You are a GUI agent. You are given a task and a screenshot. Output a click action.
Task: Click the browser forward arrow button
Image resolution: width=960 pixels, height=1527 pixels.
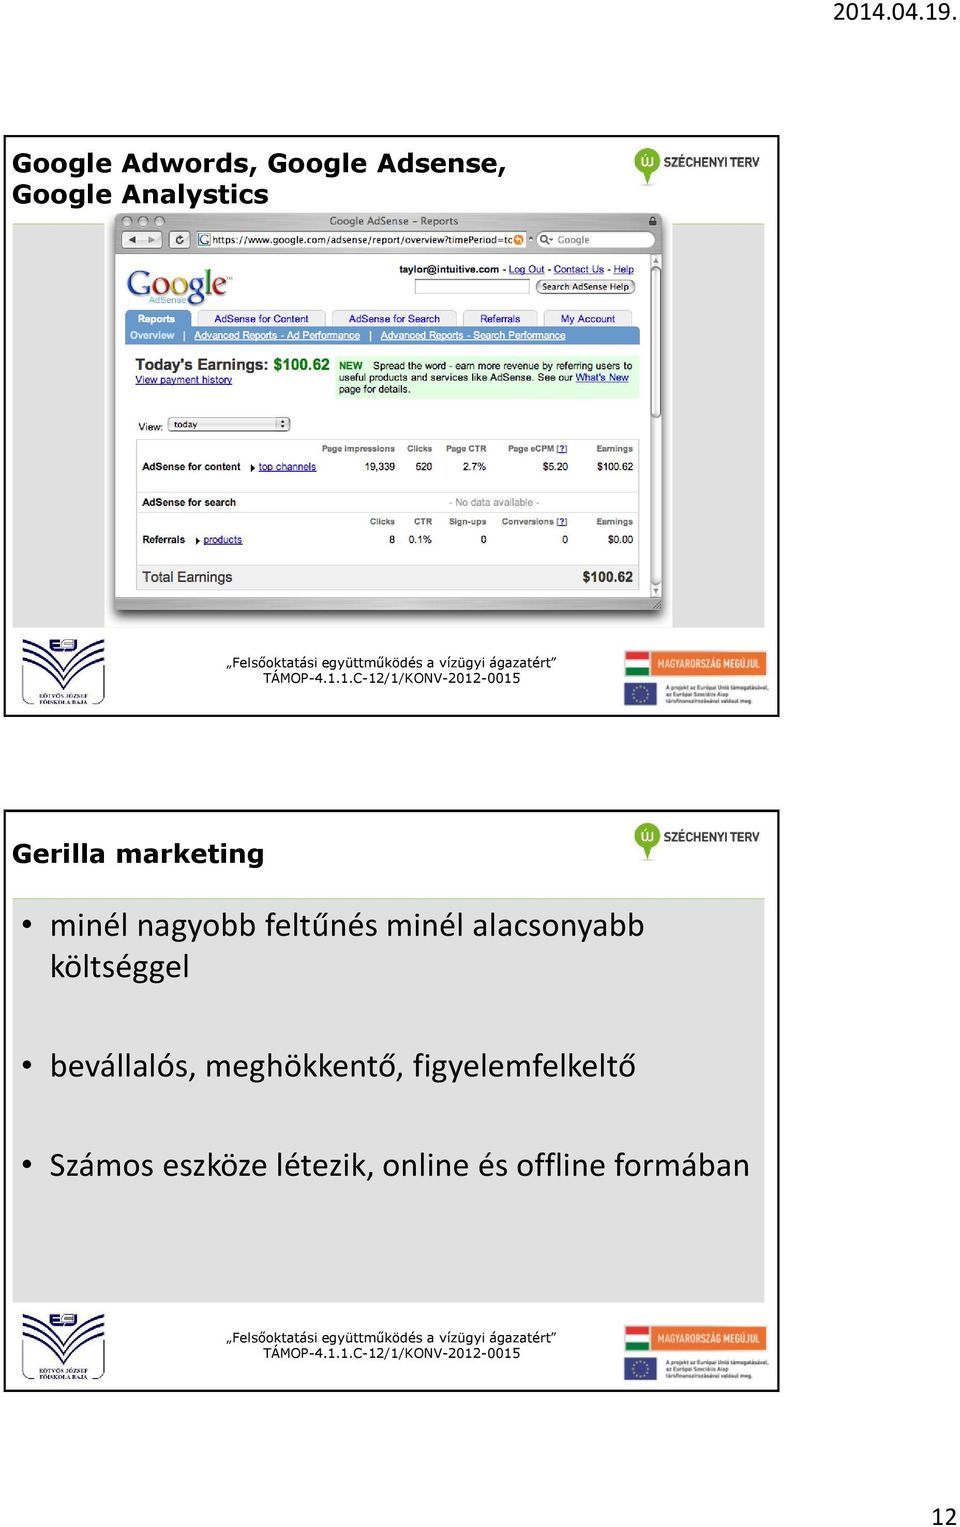point(151,240)
